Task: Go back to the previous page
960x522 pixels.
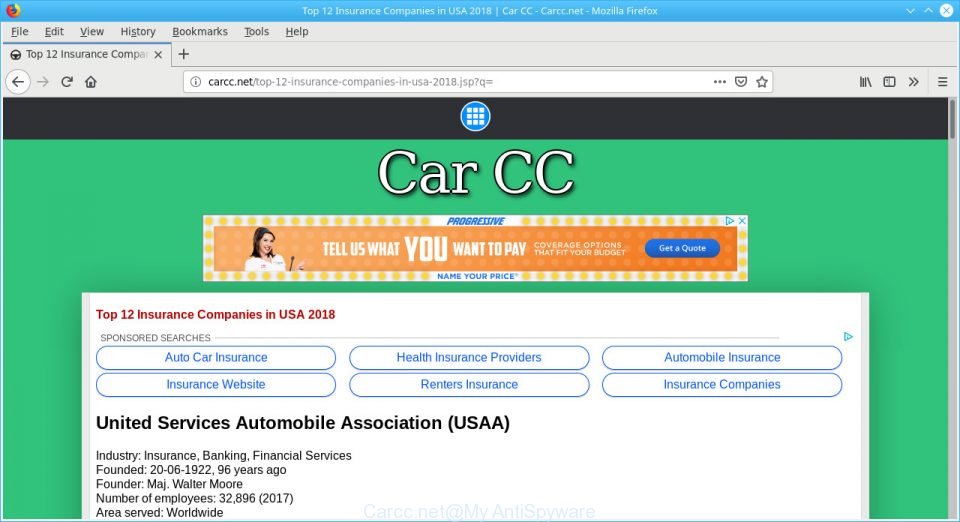Action: tap(18, 81)
